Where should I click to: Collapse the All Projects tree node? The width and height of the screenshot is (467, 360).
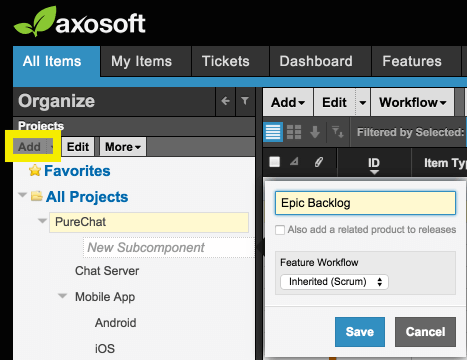point(22,195)
